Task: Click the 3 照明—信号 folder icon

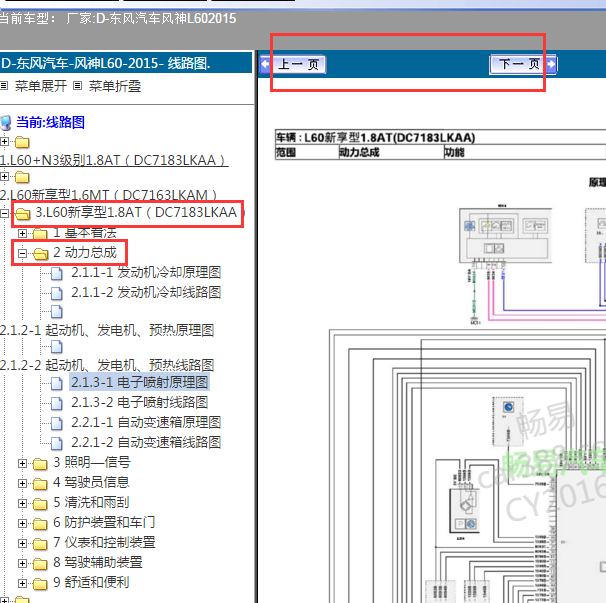Action: point(40,463)
